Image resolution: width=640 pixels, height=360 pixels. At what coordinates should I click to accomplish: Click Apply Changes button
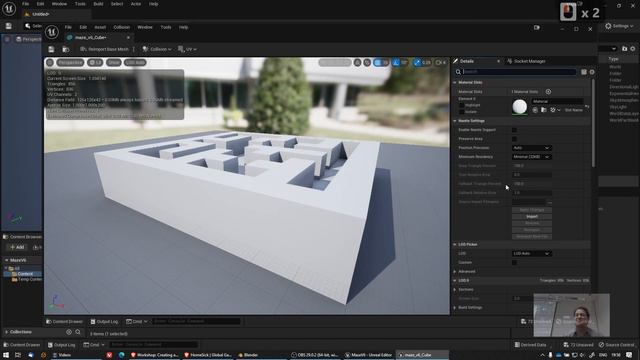[x=532, y=210]
